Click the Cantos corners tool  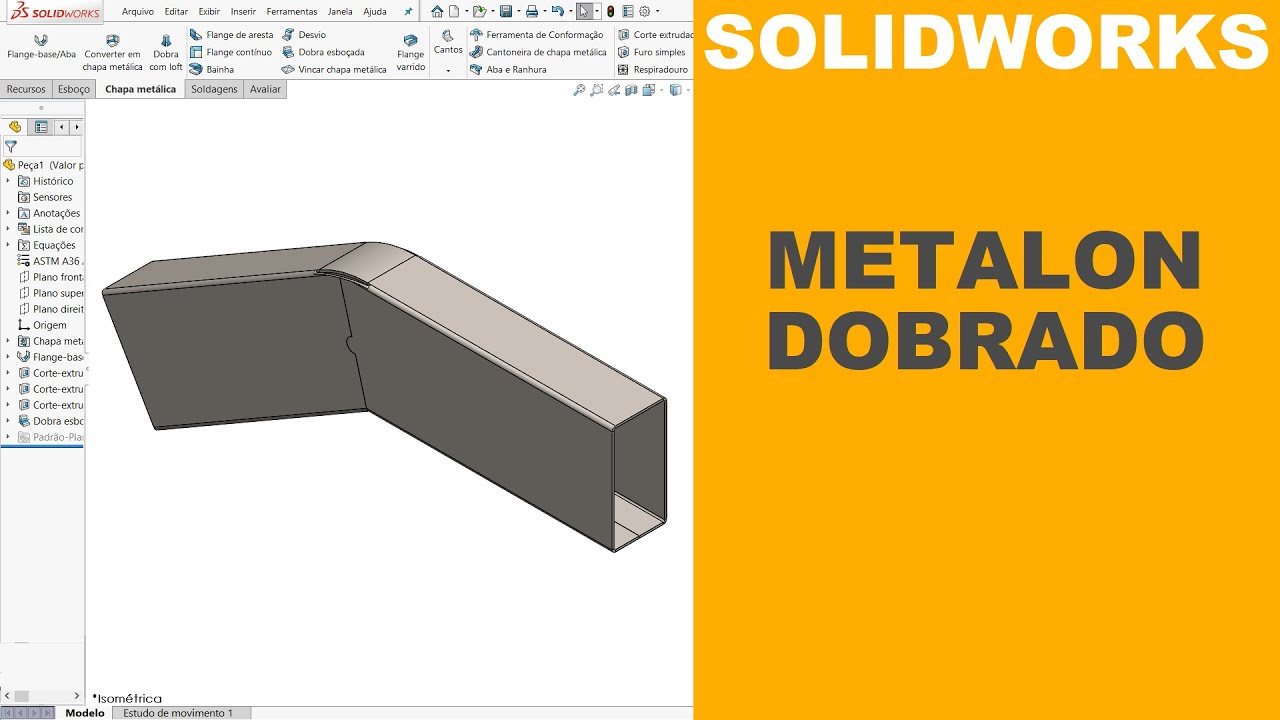point(448,42)
